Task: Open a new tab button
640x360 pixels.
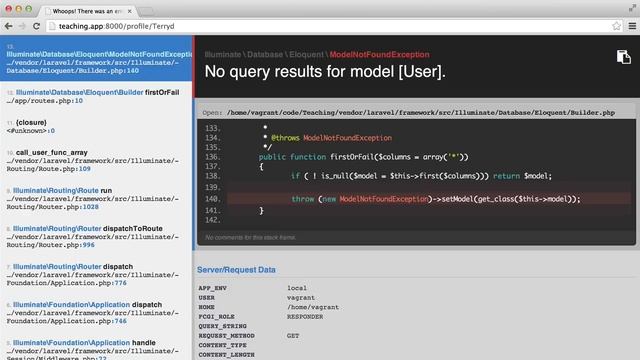Action: coord(146,11)
